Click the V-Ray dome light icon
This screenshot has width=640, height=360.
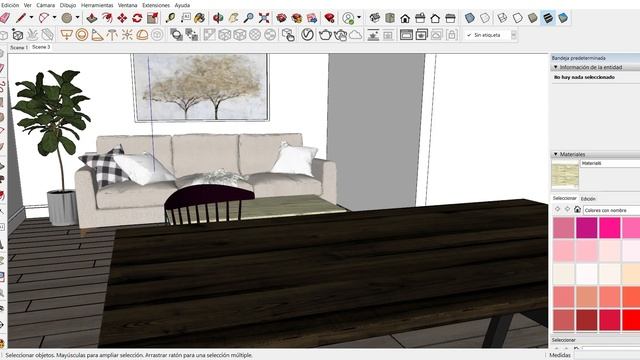point(142,35)
